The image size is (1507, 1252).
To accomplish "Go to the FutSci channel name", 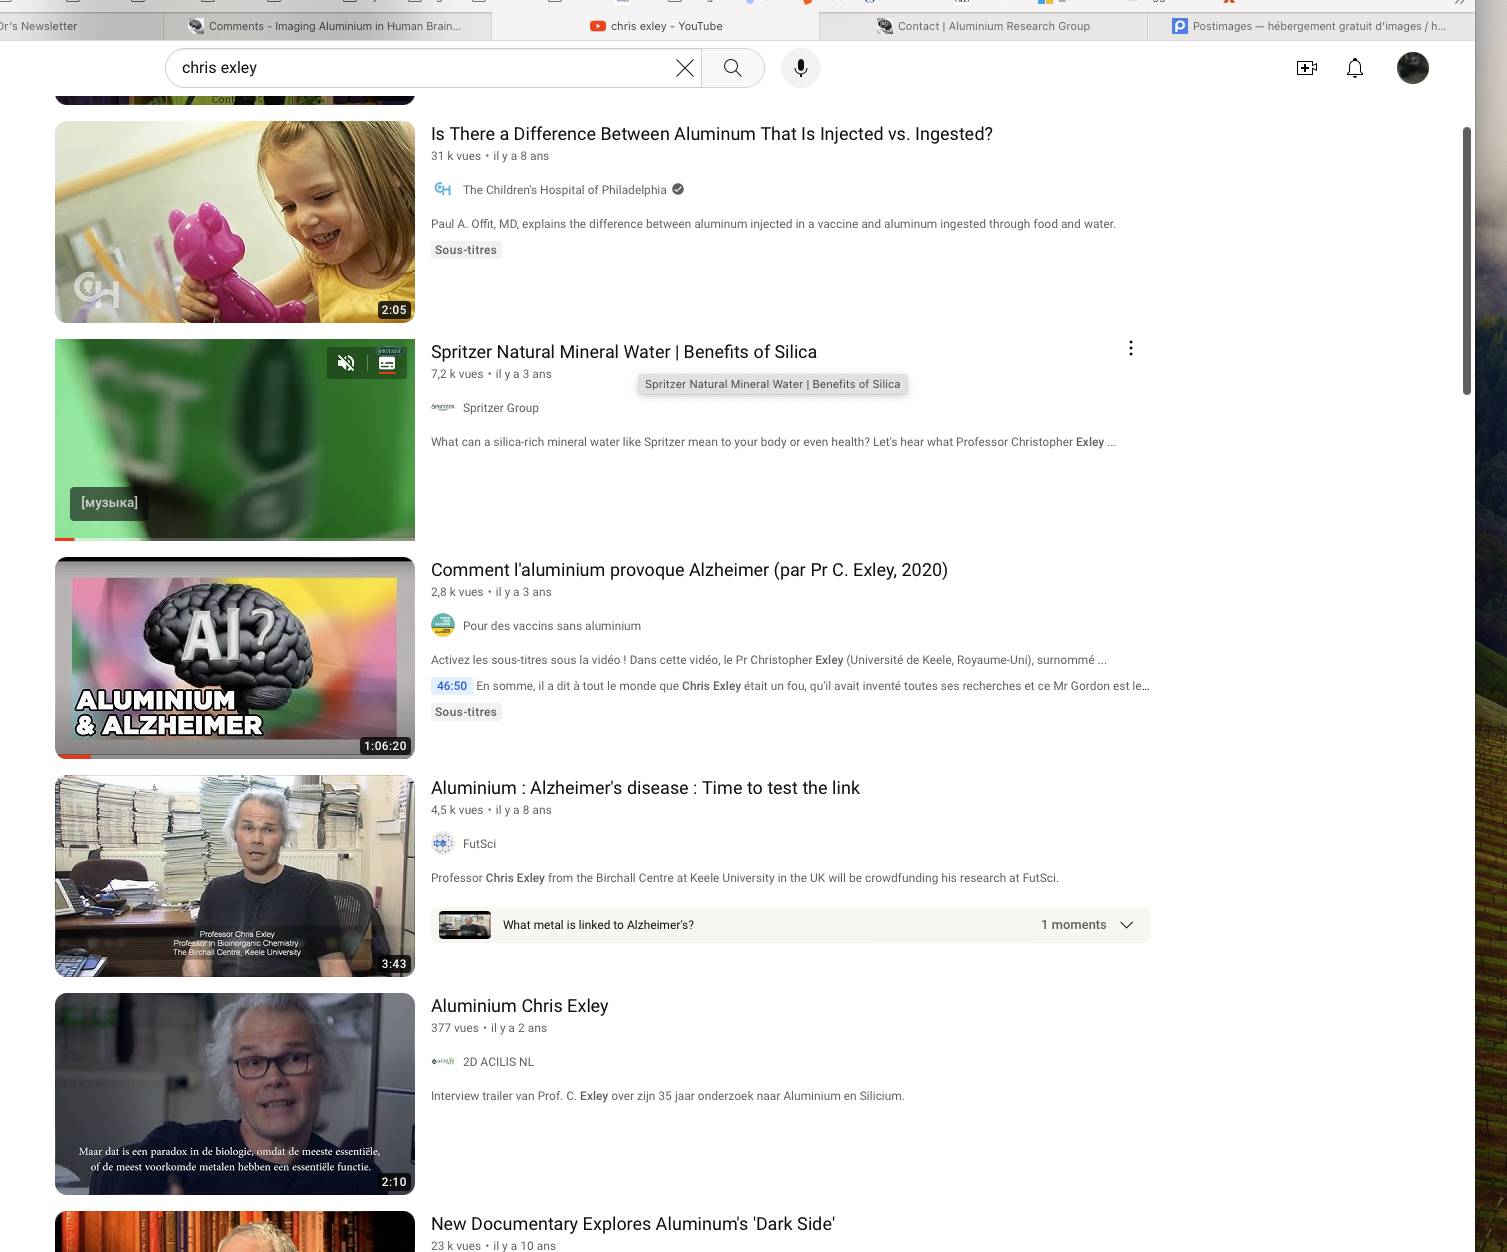I will (x=479, y=844).
